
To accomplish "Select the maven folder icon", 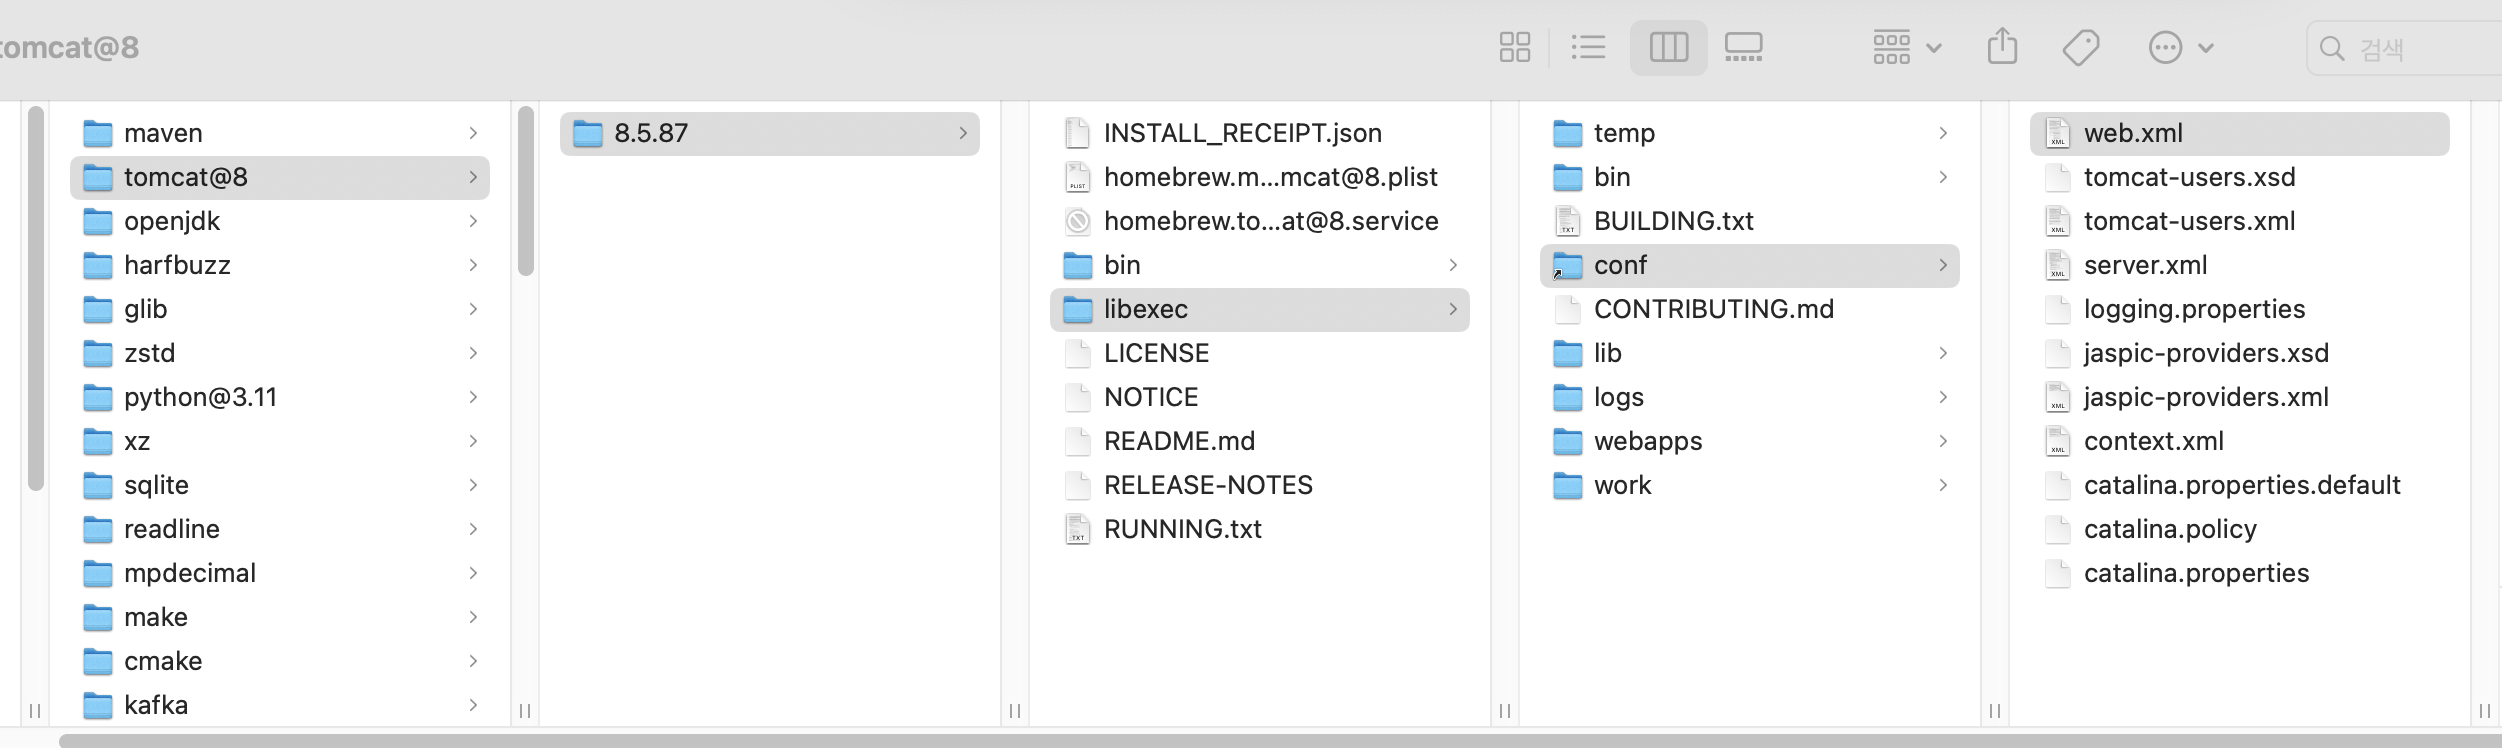I will pyautogui.click(x=97, y=133).
